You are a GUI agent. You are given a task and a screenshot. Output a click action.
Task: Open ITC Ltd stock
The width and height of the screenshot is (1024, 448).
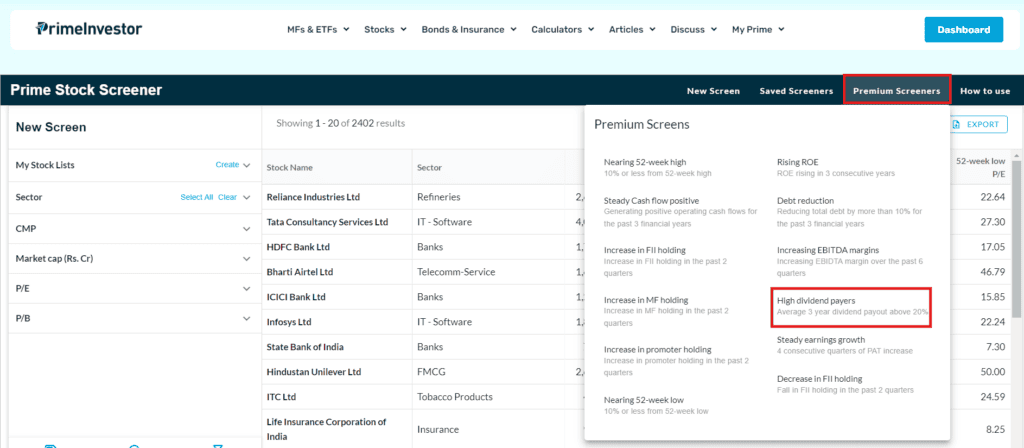tap(281, 396)
